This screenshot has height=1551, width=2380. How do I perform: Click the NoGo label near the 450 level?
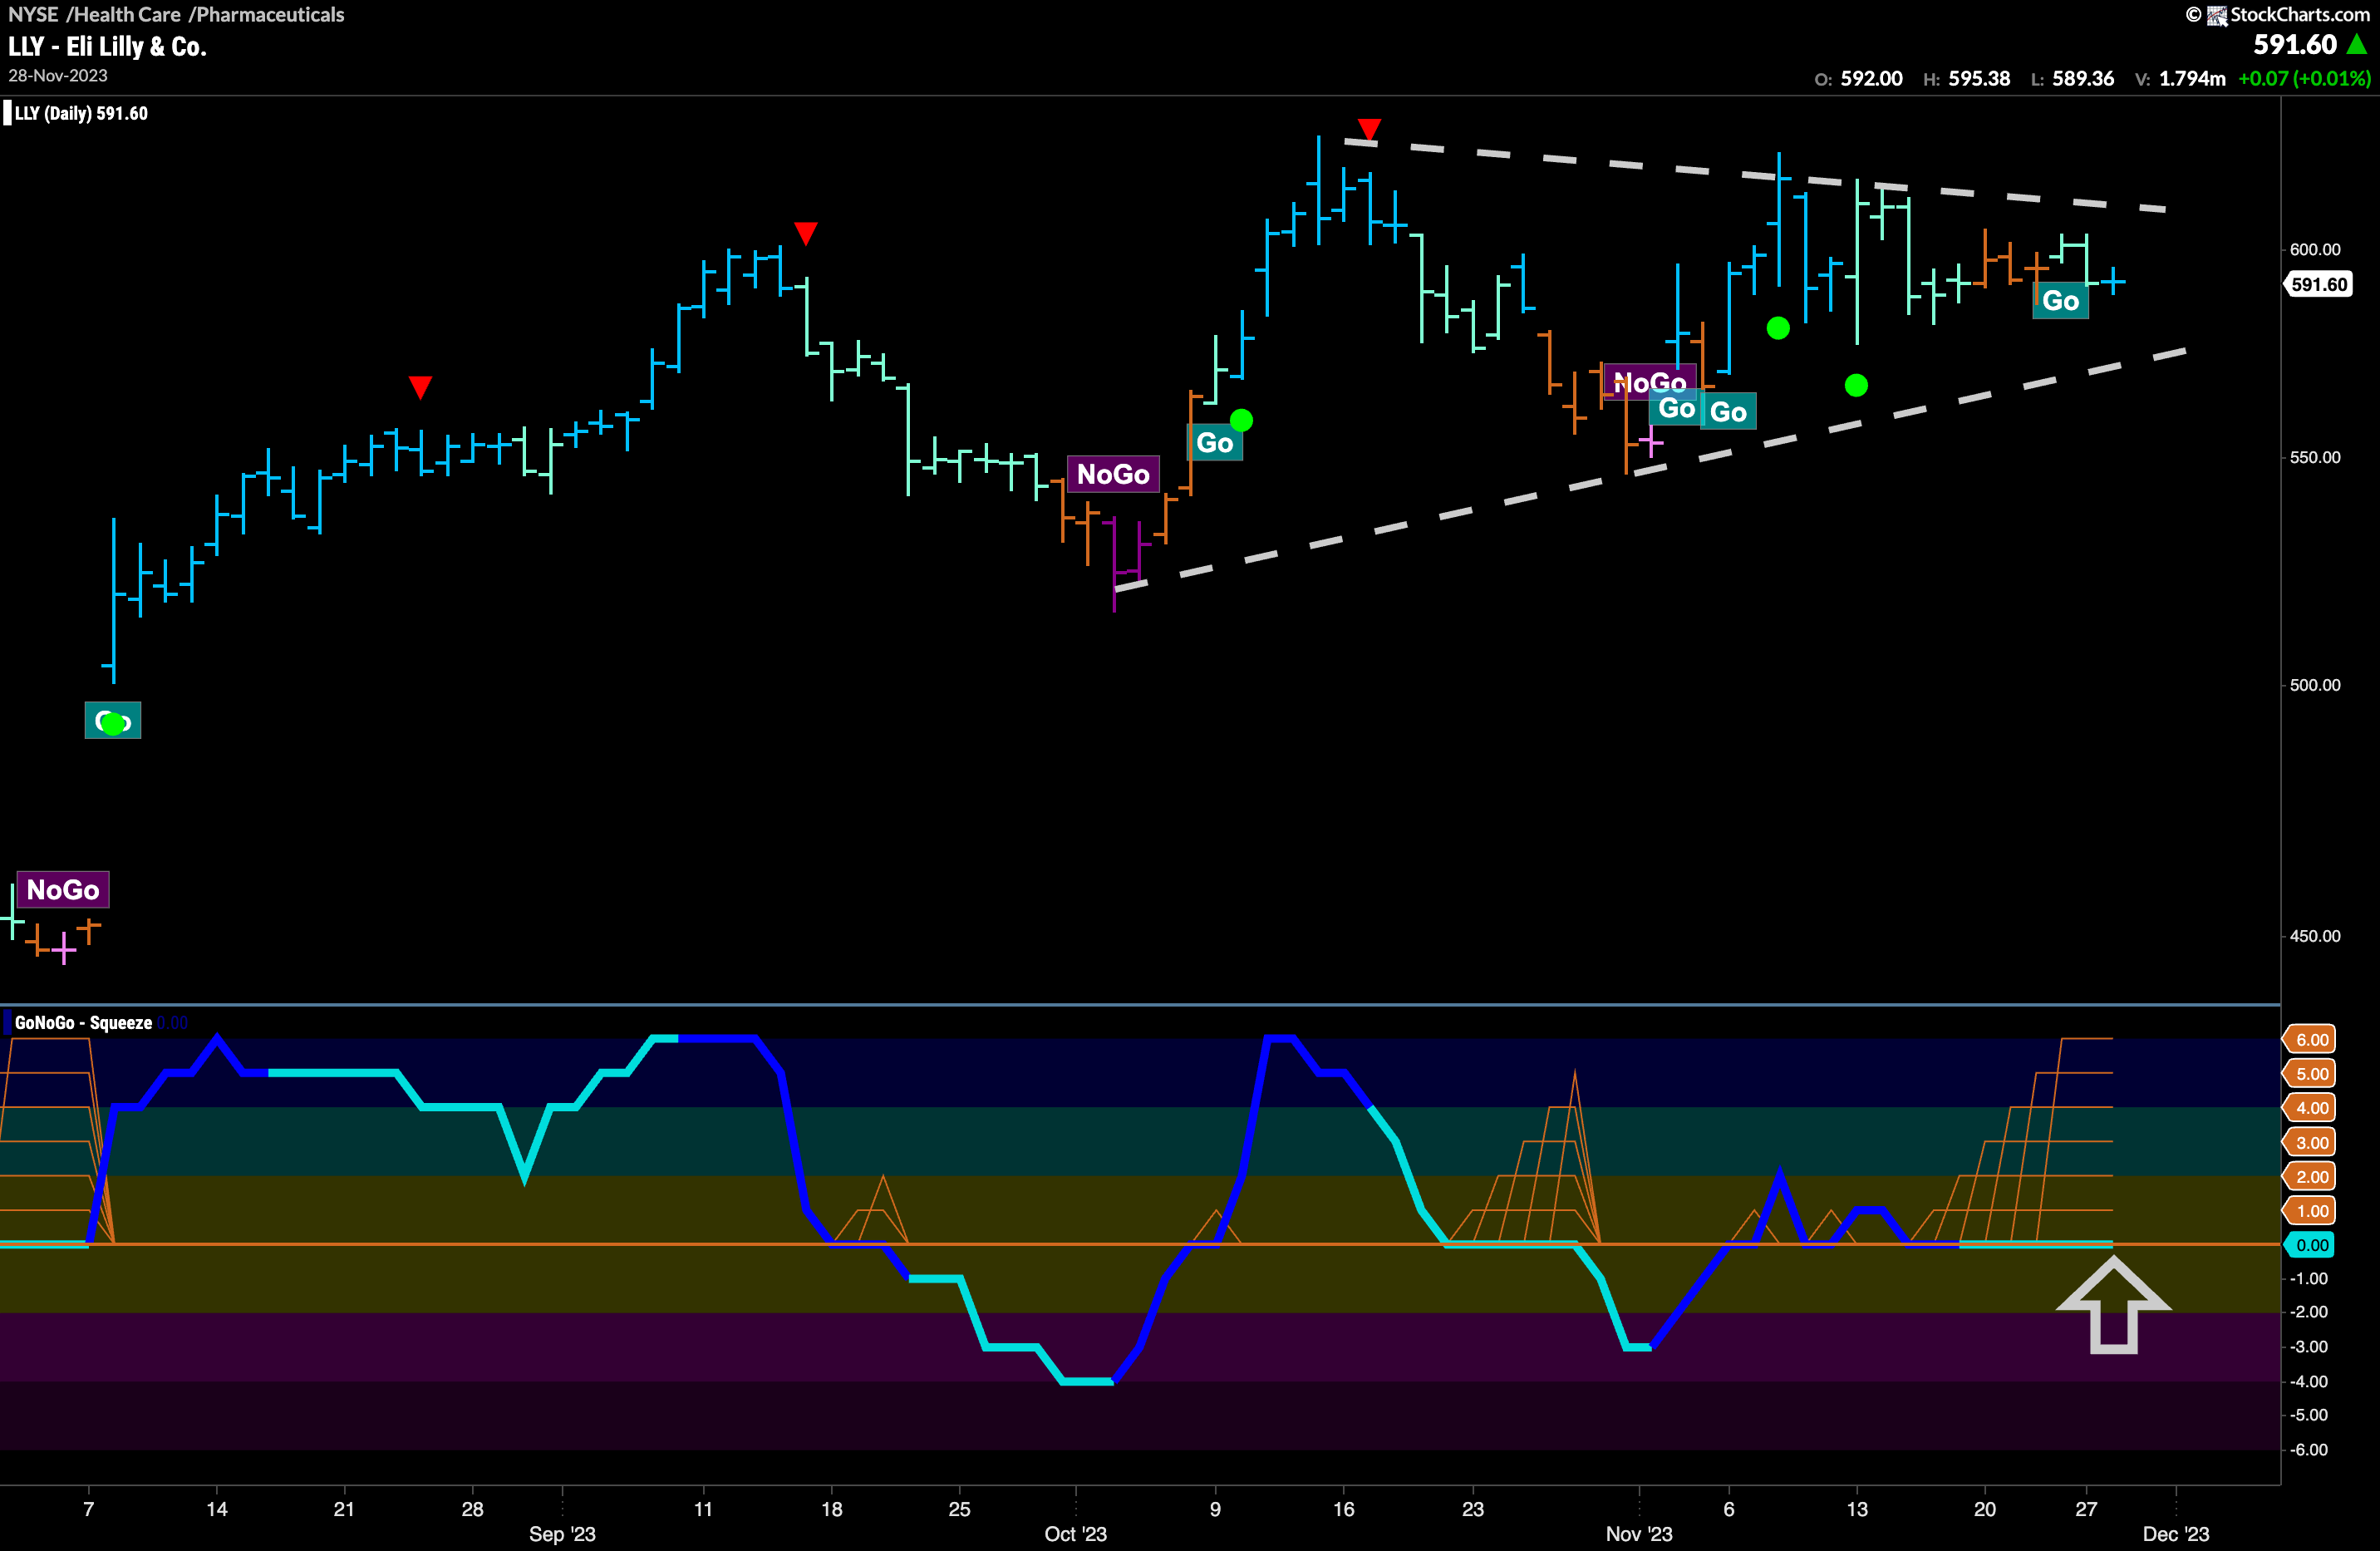coord(63,890)
